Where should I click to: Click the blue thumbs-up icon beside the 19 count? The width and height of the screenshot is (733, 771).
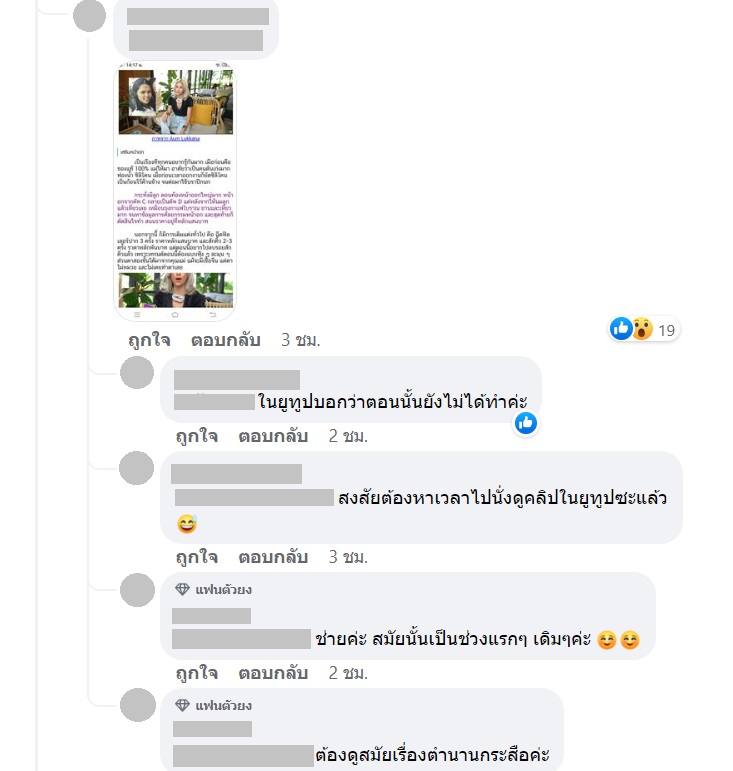coord(621,328)
